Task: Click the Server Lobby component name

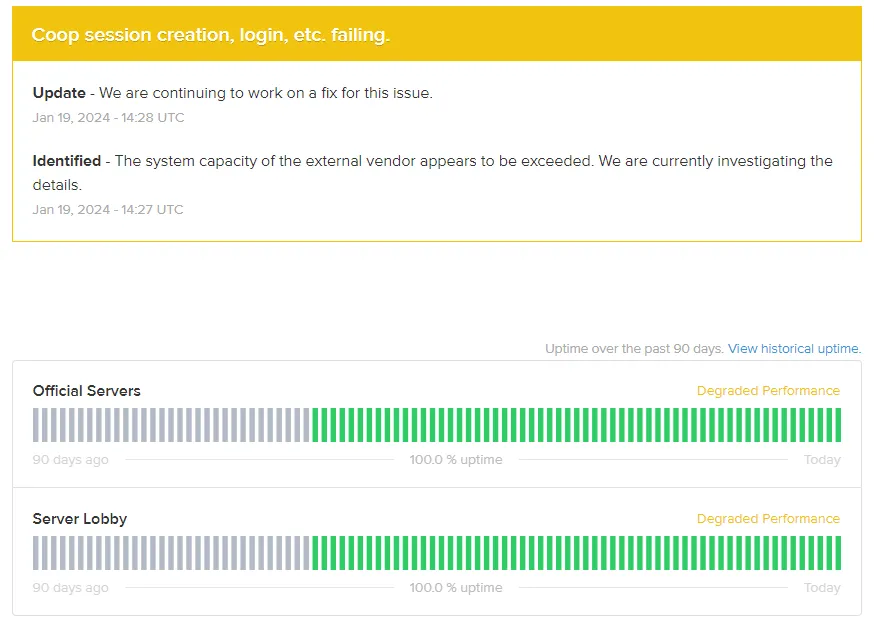Action: point(80,519)
